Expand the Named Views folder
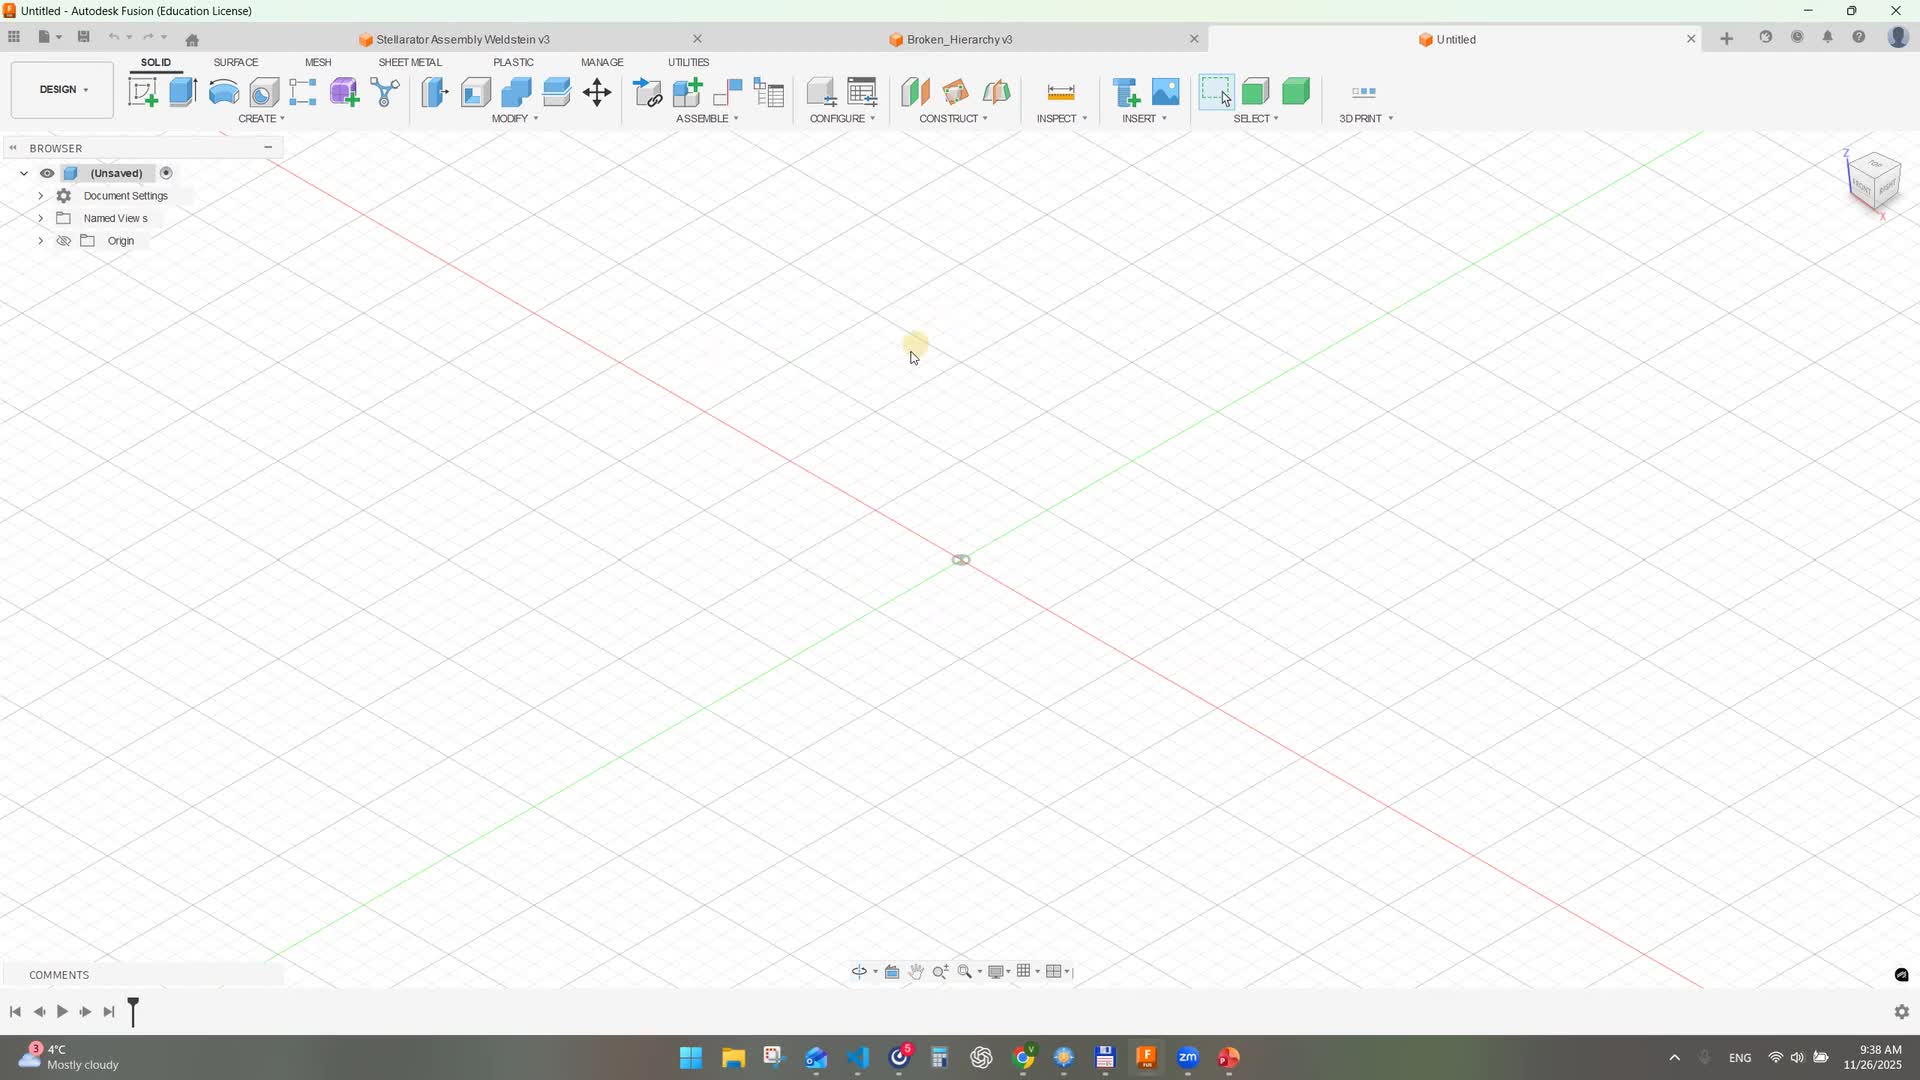The width and height of the screenshot is (1920, 1080). (41, 218)
